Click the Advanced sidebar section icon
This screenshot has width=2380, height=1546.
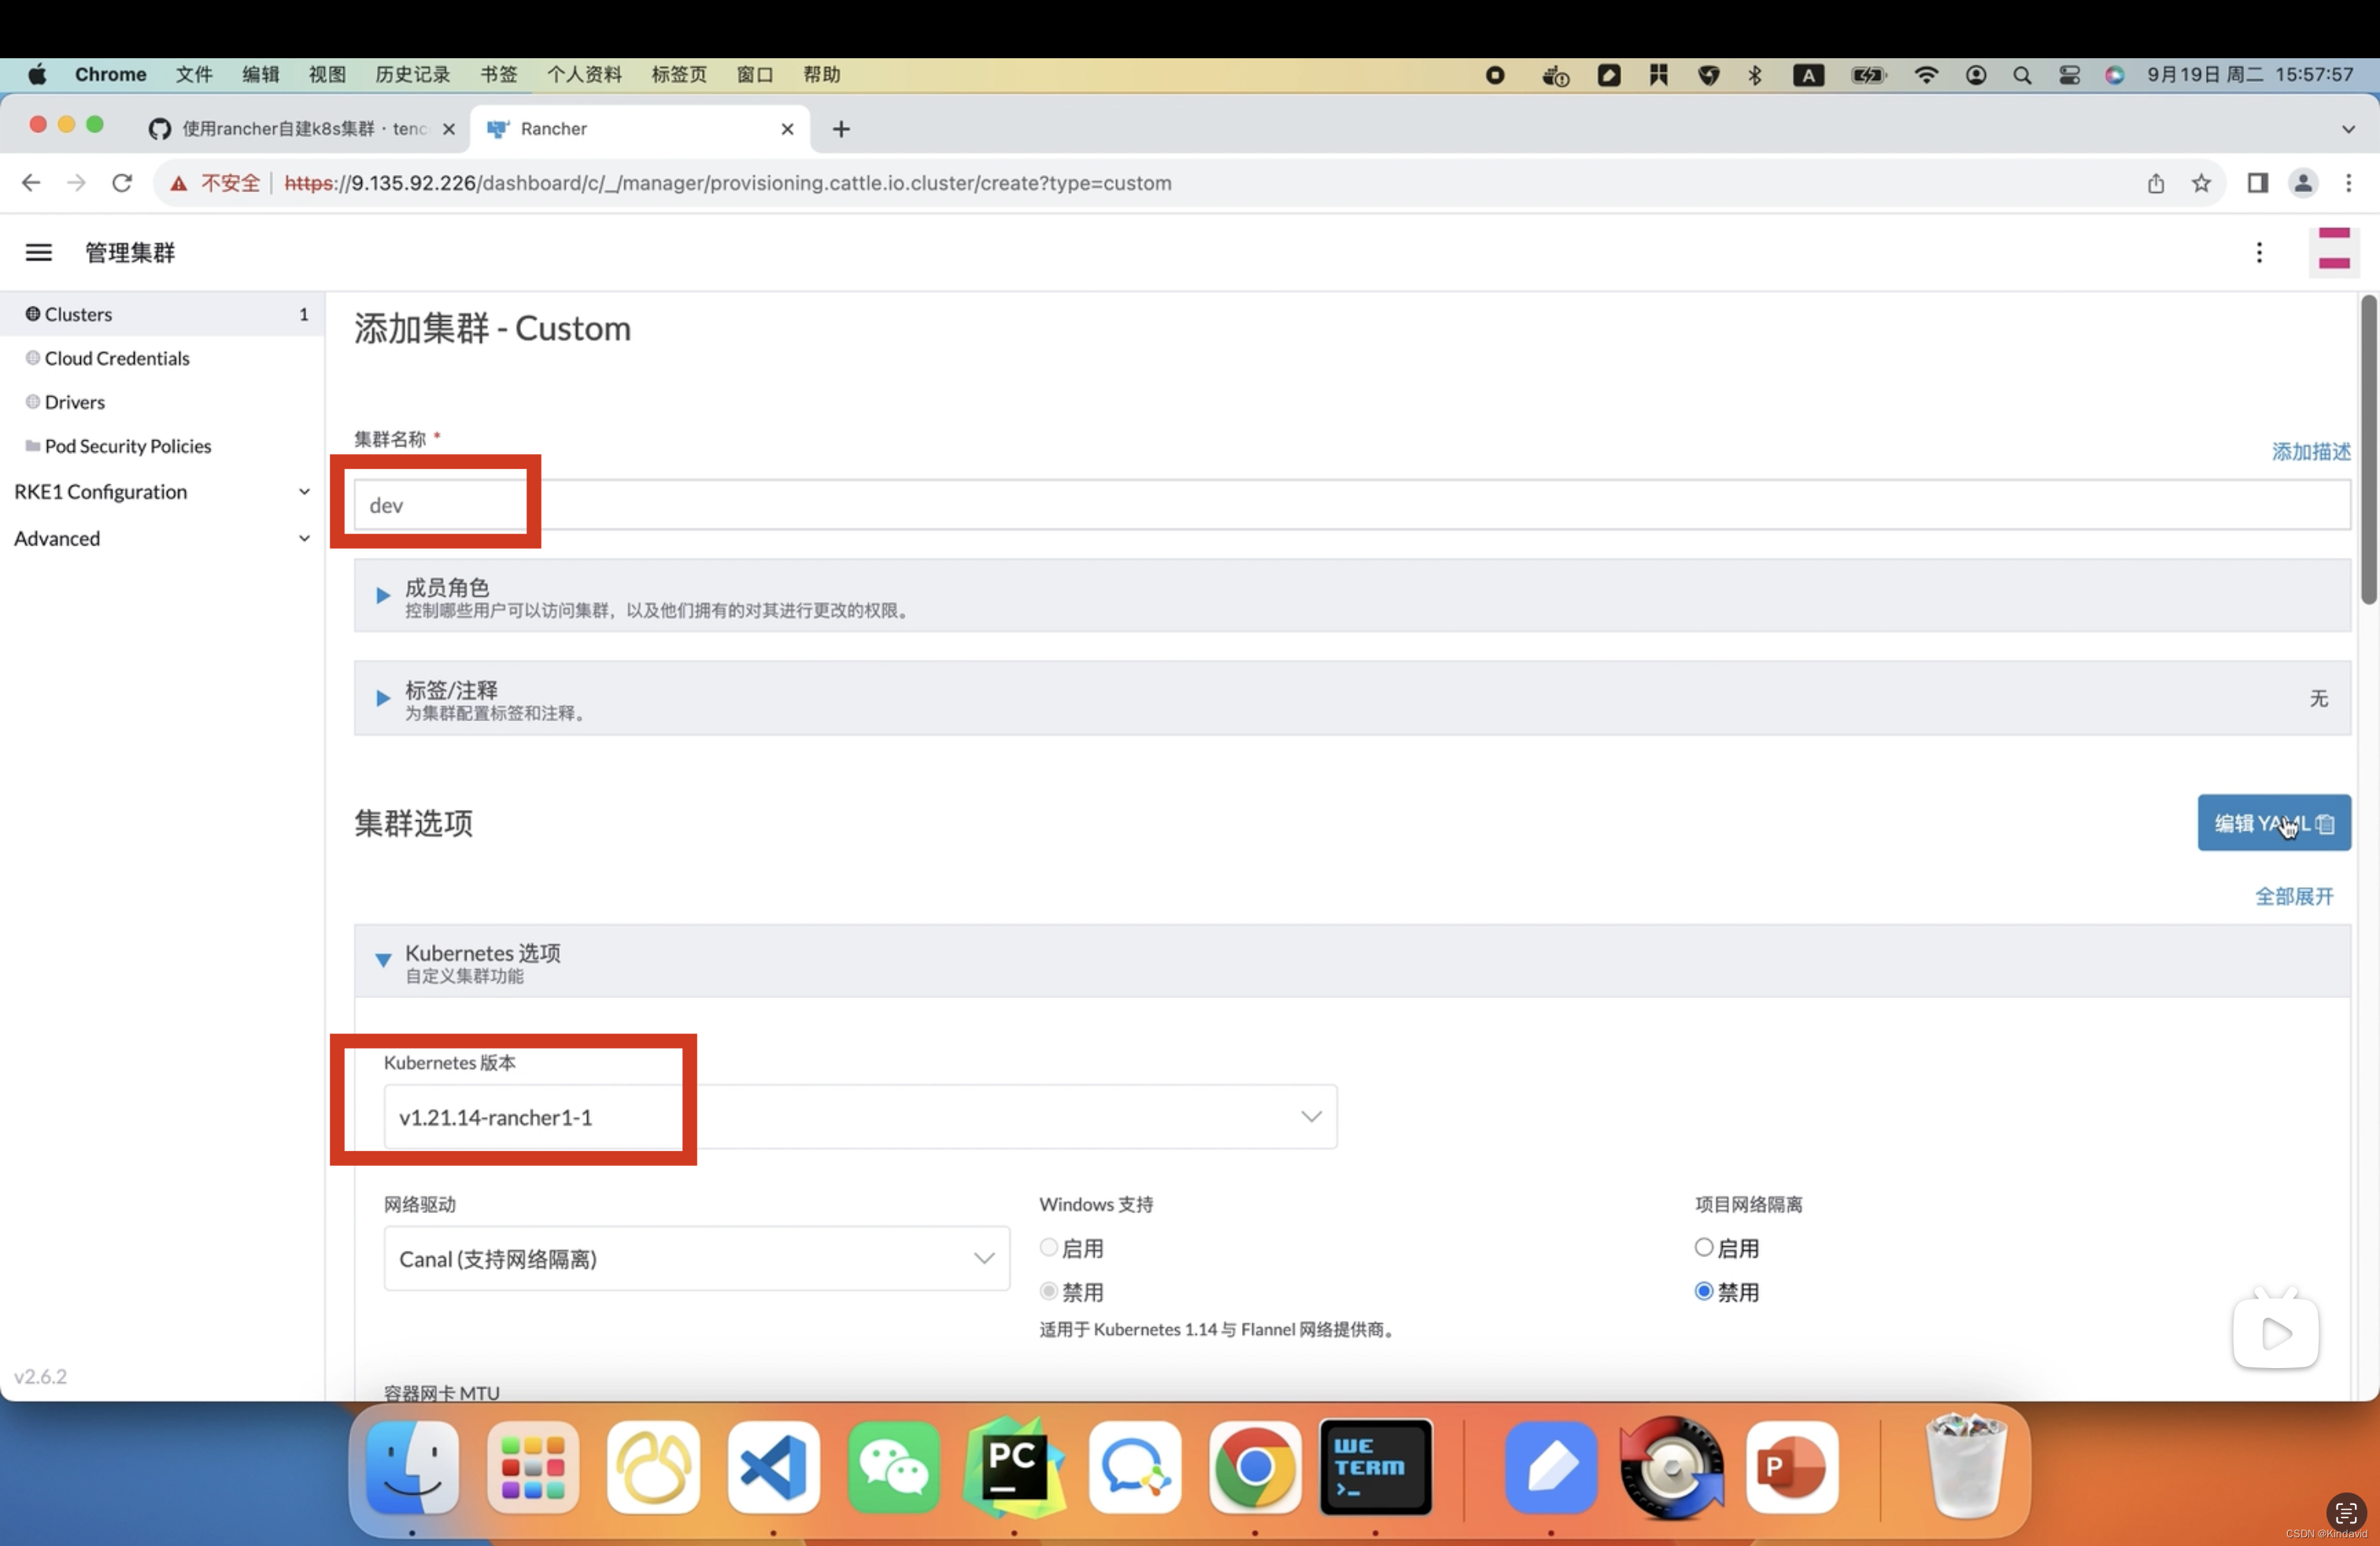[302, 538]
